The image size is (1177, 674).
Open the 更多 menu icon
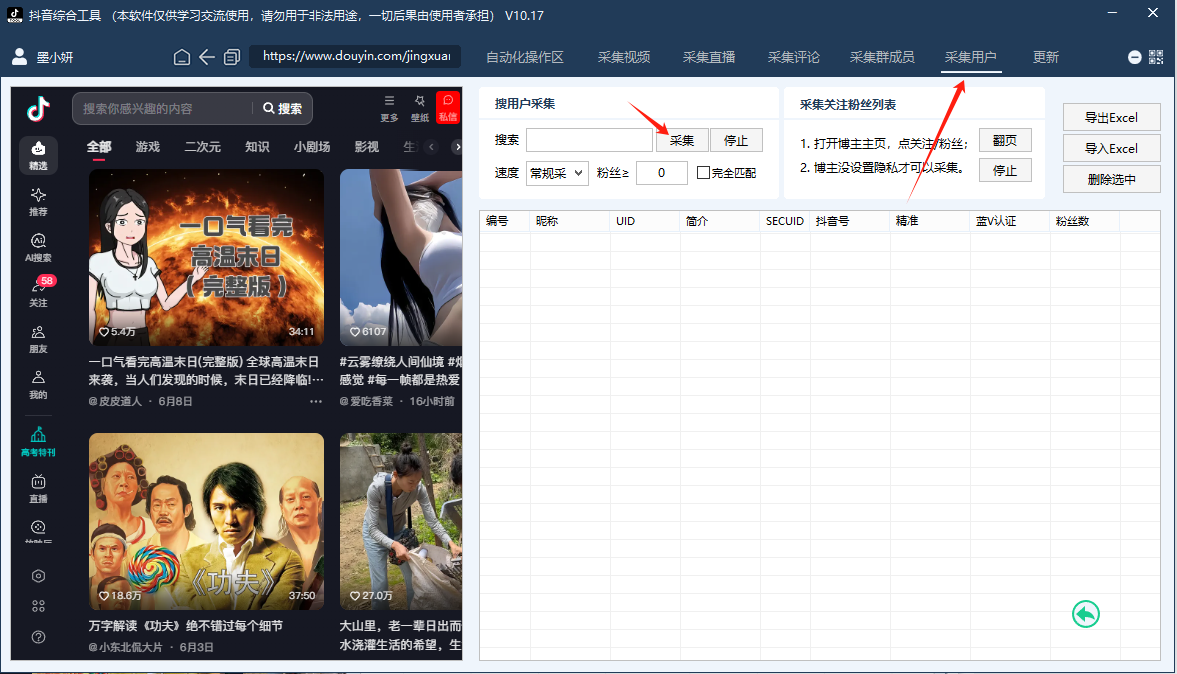tap(389, 107)
